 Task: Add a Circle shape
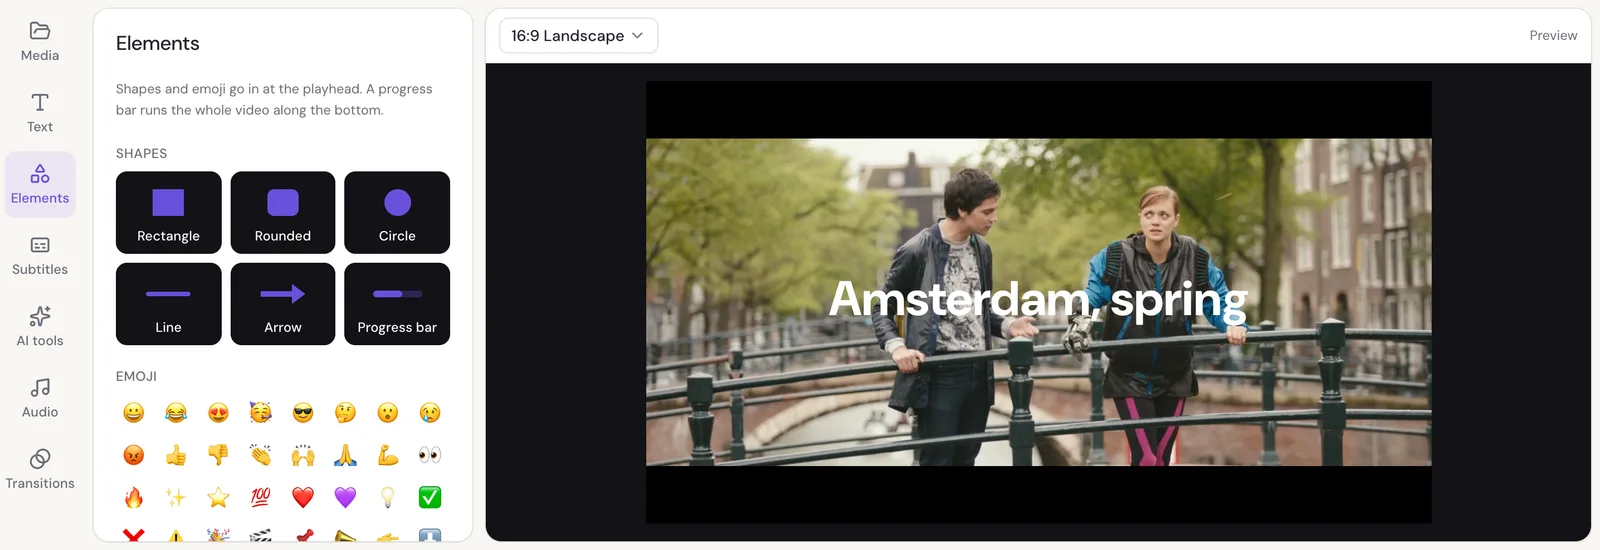(x=397, y=213)
